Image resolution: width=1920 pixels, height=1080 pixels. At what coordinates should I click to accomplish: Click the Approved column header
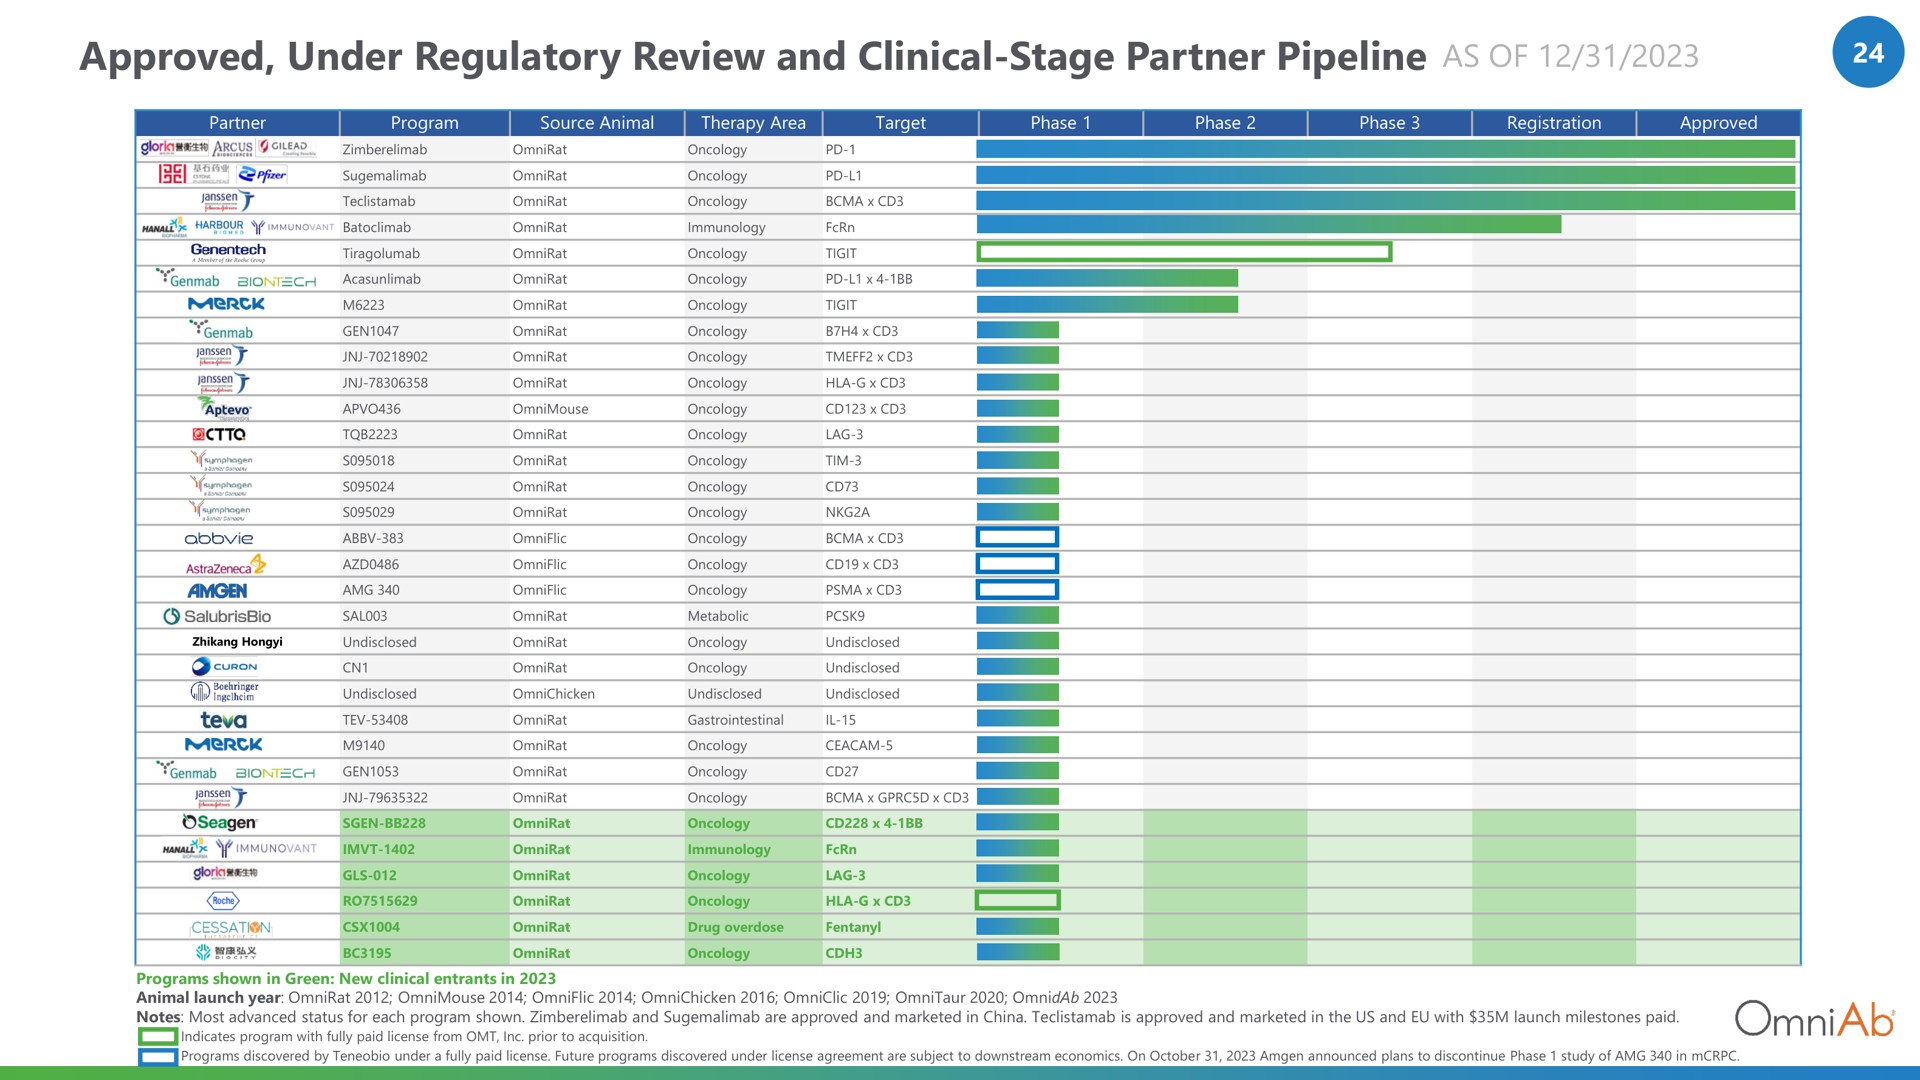coord(1718,123)
